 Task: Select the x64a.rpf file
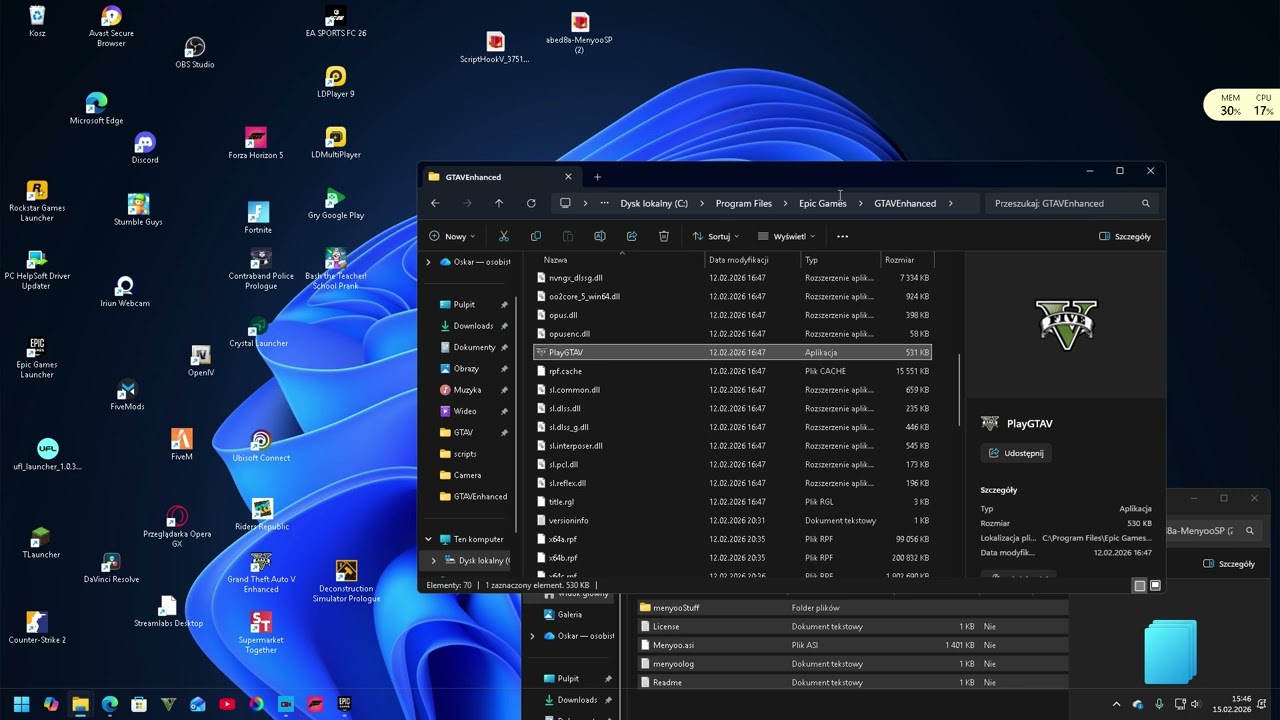click(732, 539)
